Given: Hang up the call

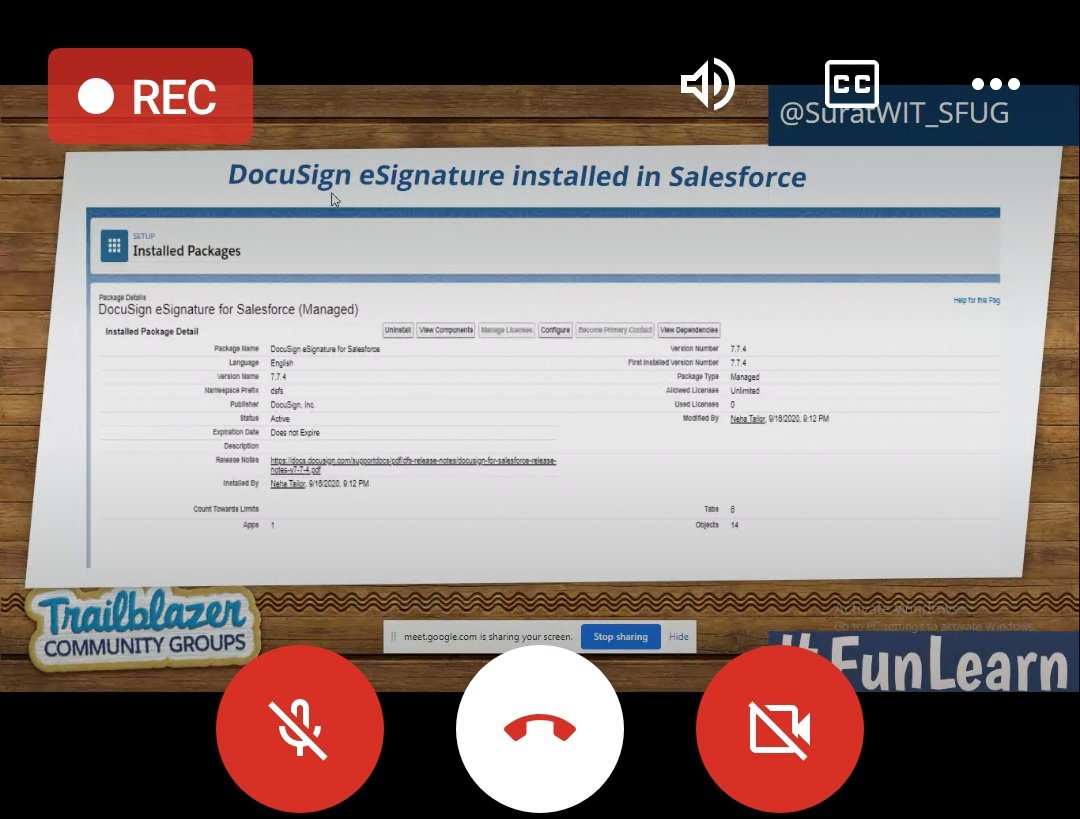Looking at the screenshot, I should [x=540, y=729].
